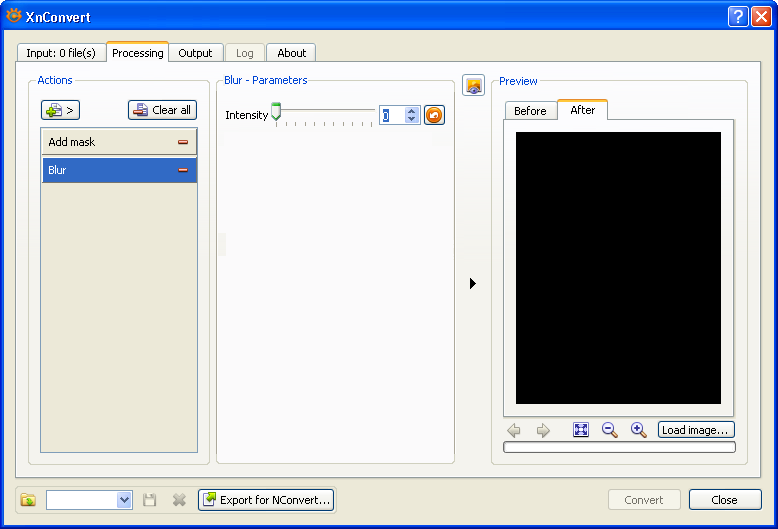Click the Intensity slider handle
This screenshot has width=778, height=529.
click(276, 112)
